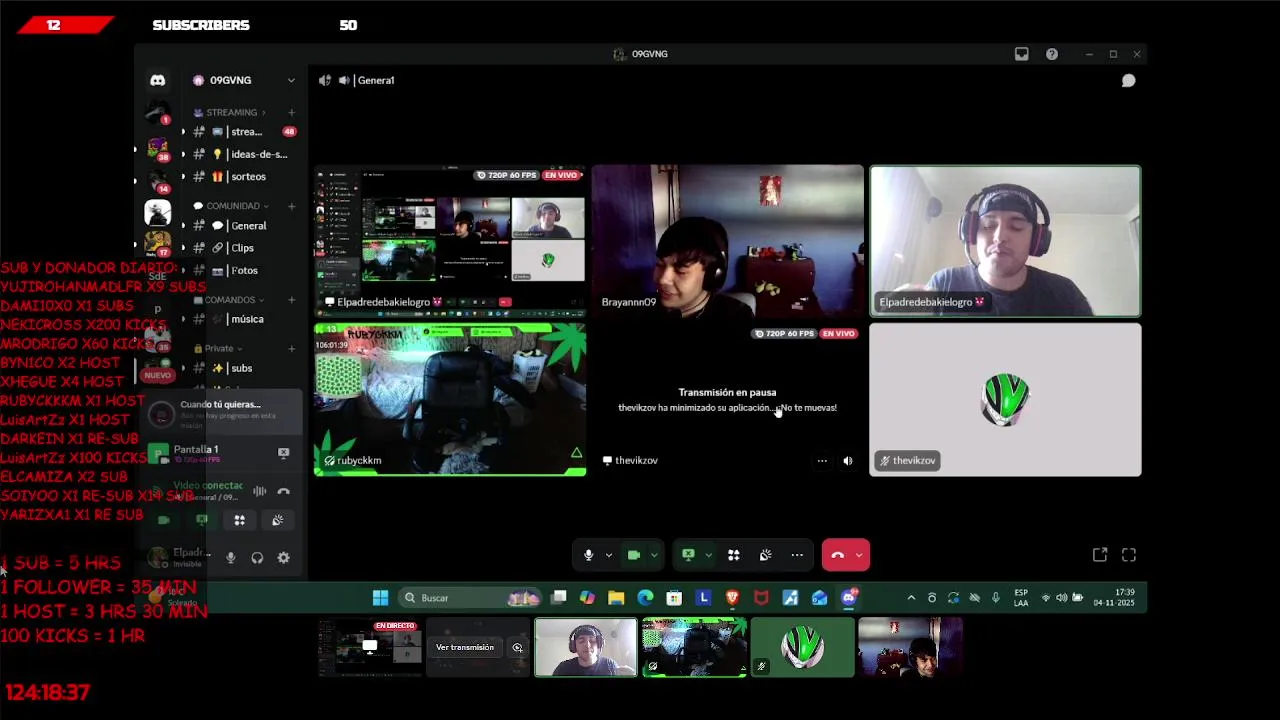Viewport: 1280px width, 720px height.
Task: Toggle screen sharing in call control bar
Action: click(x=688, y=555)
